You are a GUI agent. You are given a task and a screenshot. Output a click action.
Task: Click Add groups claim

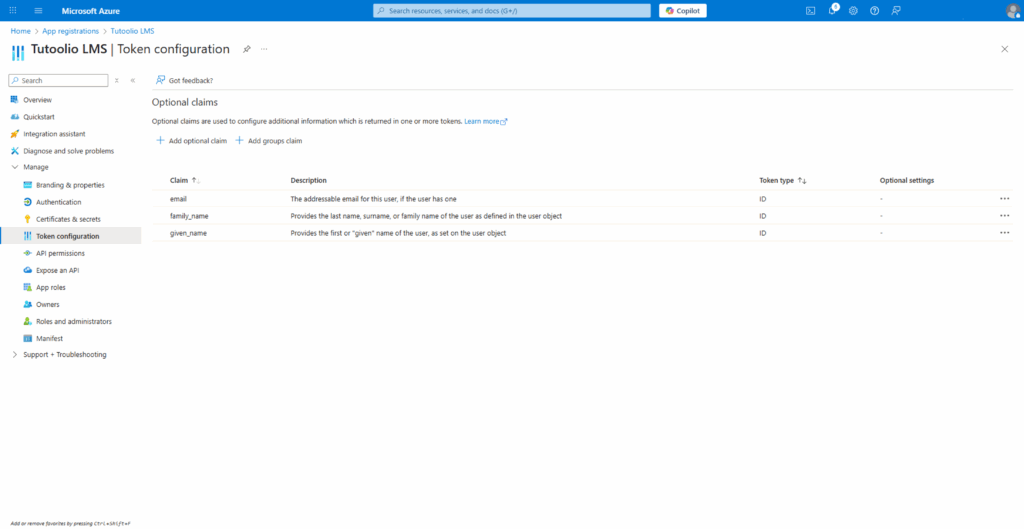[268, 141]
